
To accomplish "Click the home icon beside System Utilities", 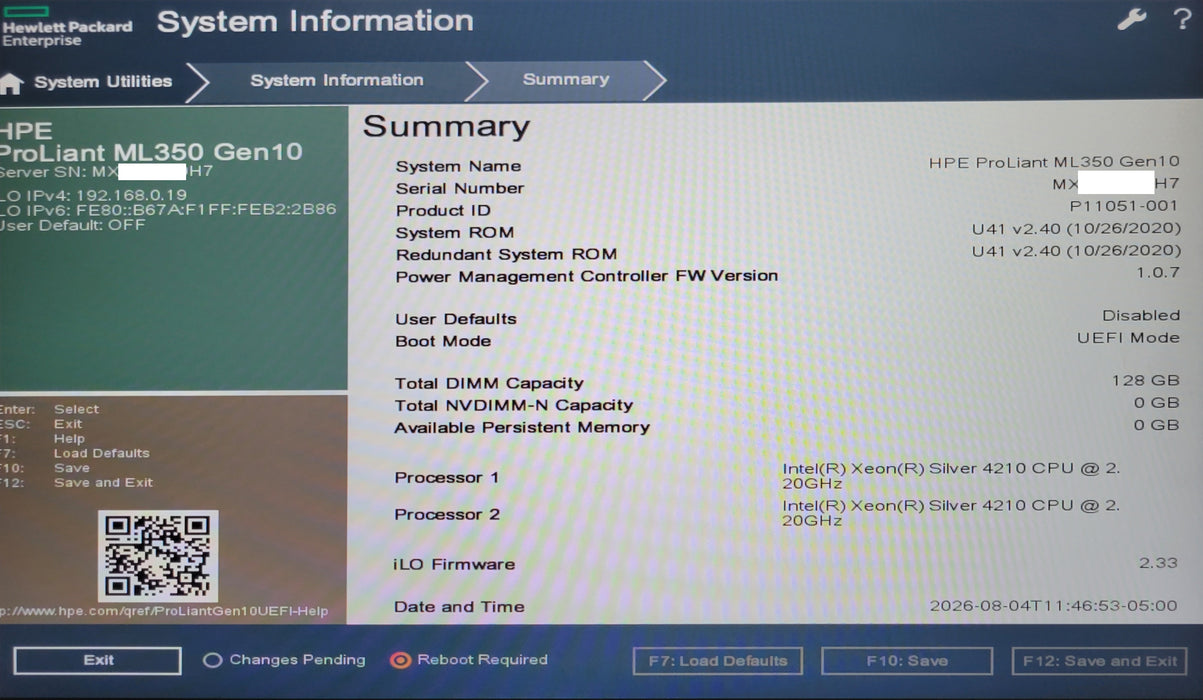I will click(x=11, y=84).
